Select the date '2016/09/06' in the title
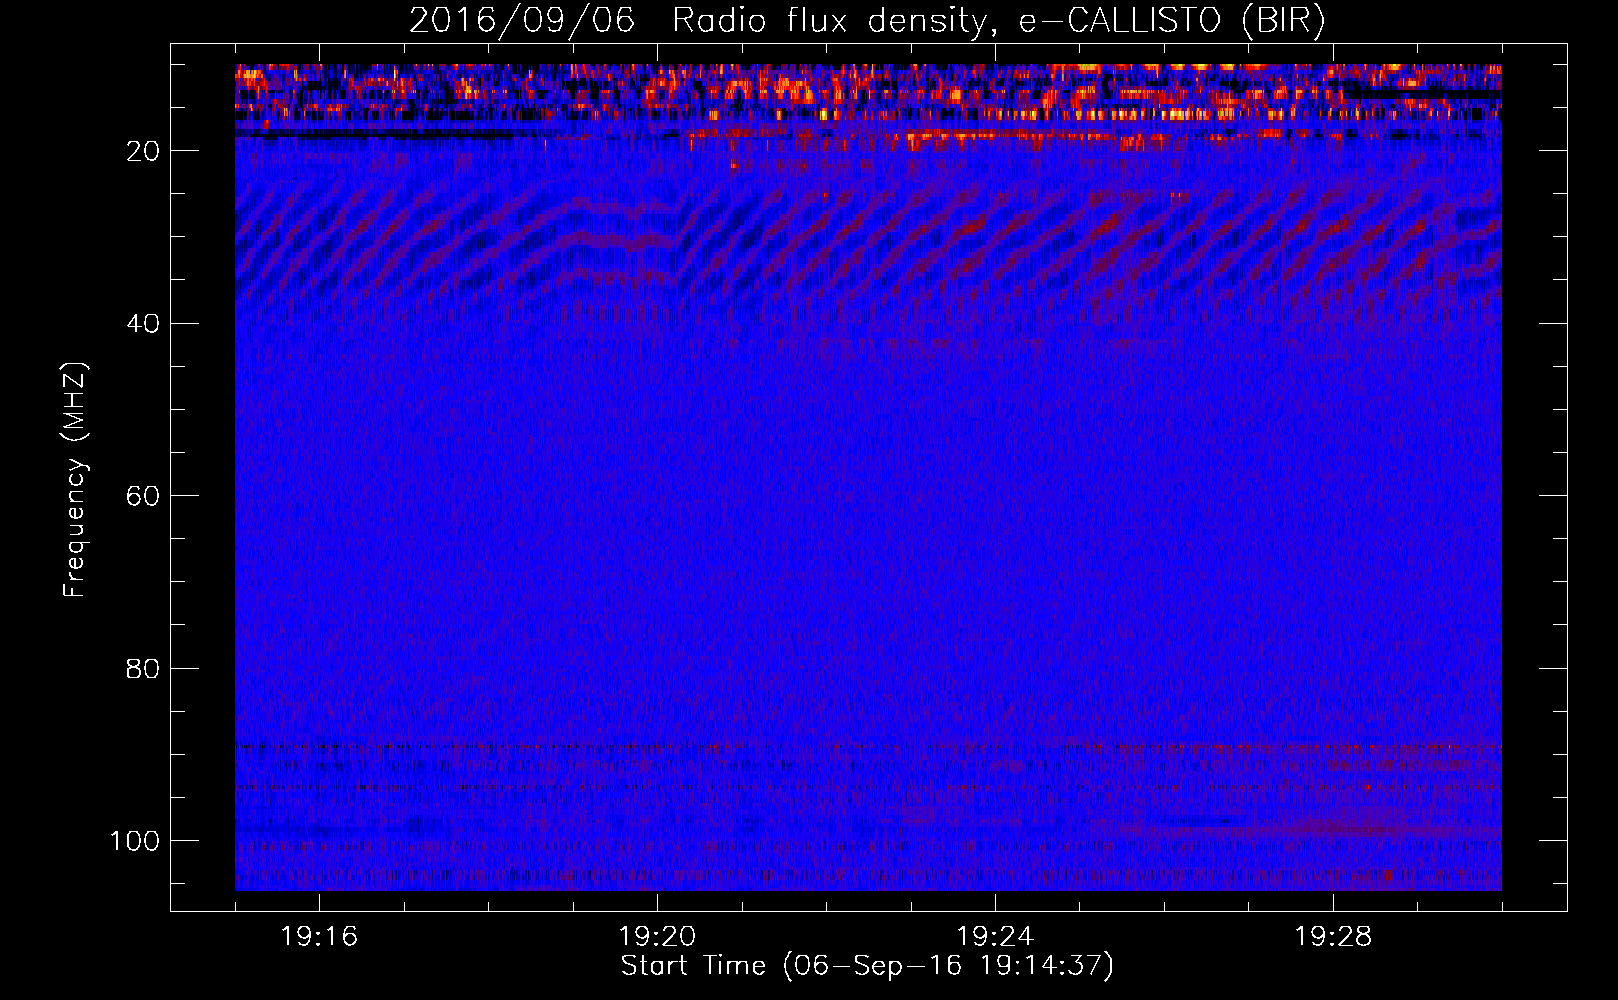 522,21
